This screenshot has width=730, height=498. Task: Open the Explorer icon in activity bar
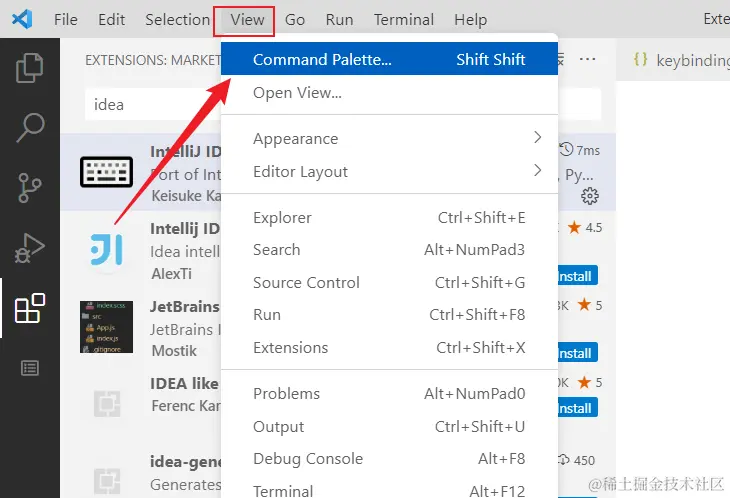pos(30,67)
